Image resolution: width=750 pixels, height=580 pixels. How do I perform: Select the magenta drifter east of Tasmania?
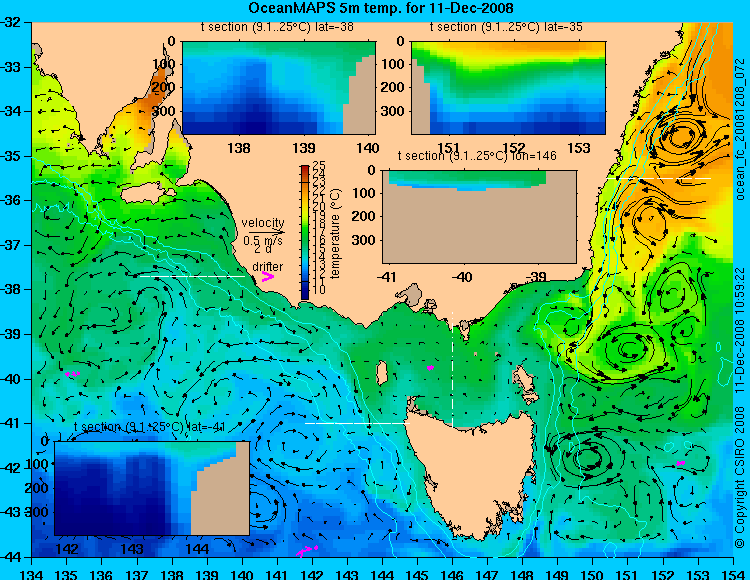point(681,463)
